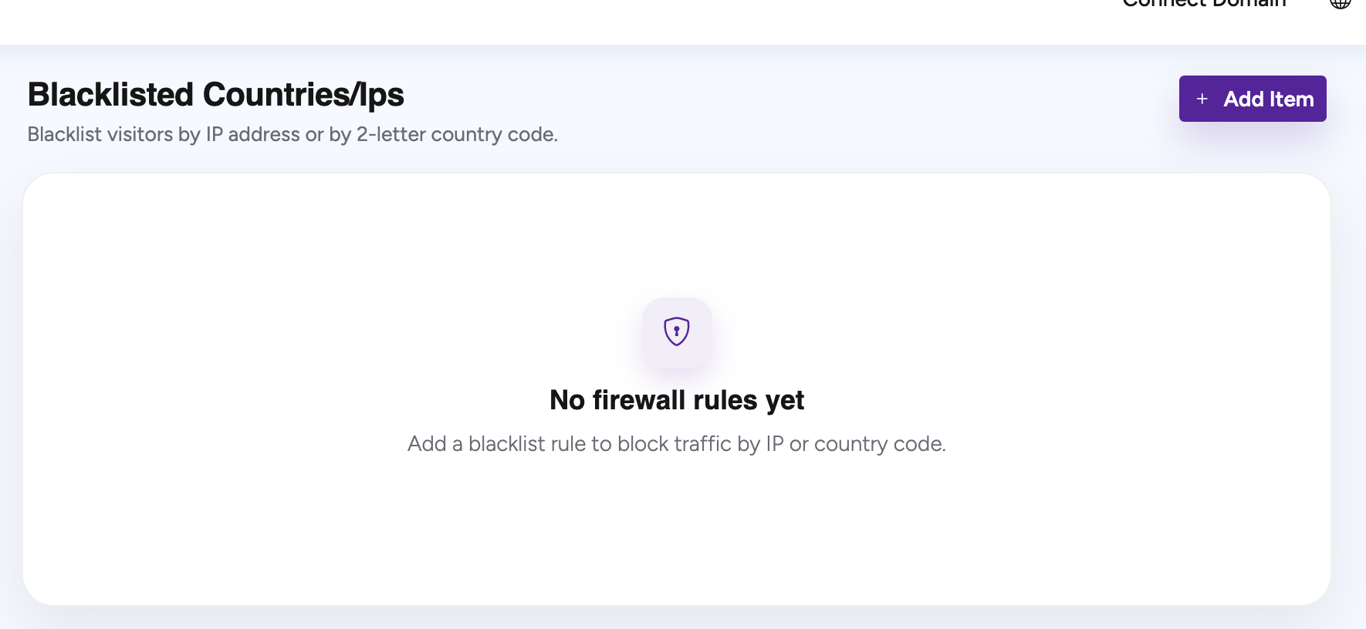Click the No firewall rules yet message
The height and width of the screenshot is (629, 1366).
676,399
